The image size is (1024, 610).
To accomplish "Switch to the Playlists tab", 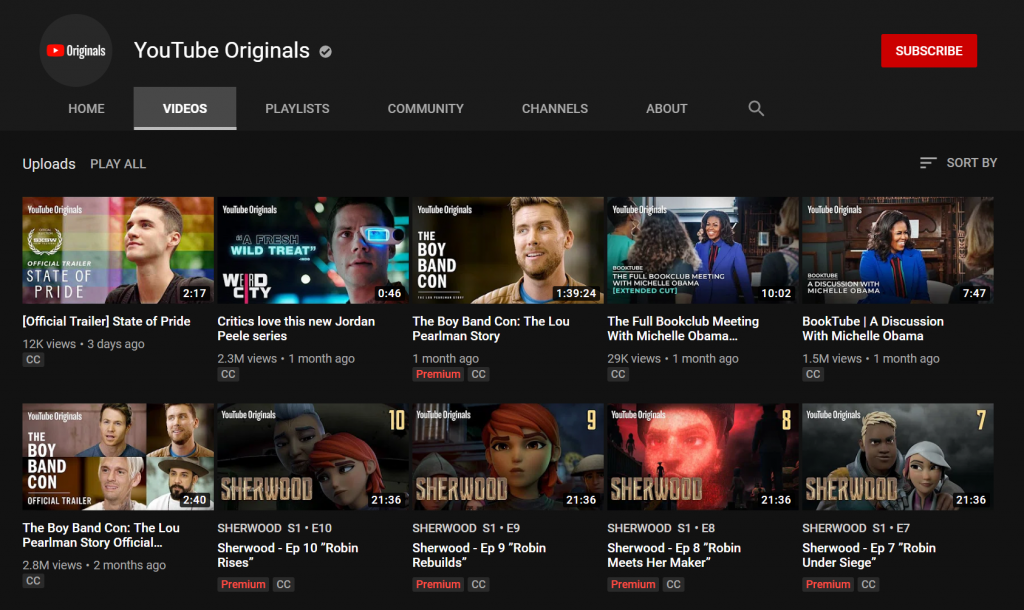I will click(x=297, y=108).
